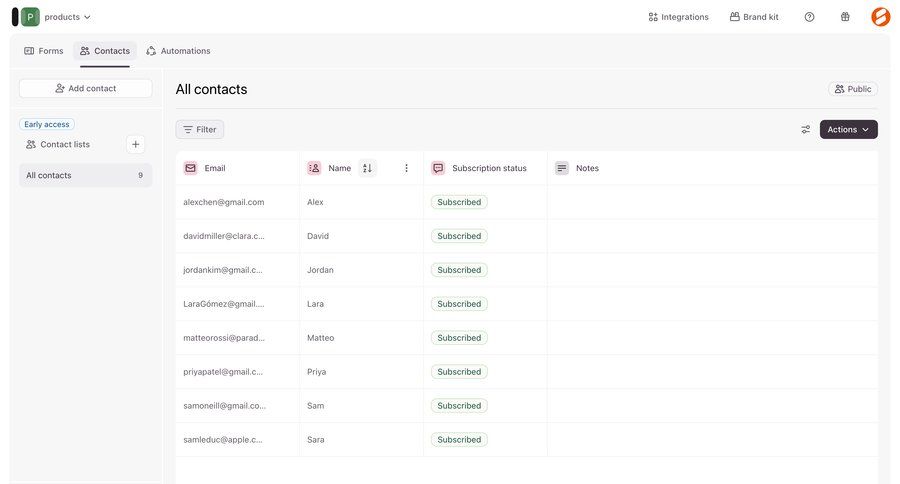
Task: Click Subscribed badge in Jordan row
Action: pyautogui.click(x=459, y=270)
